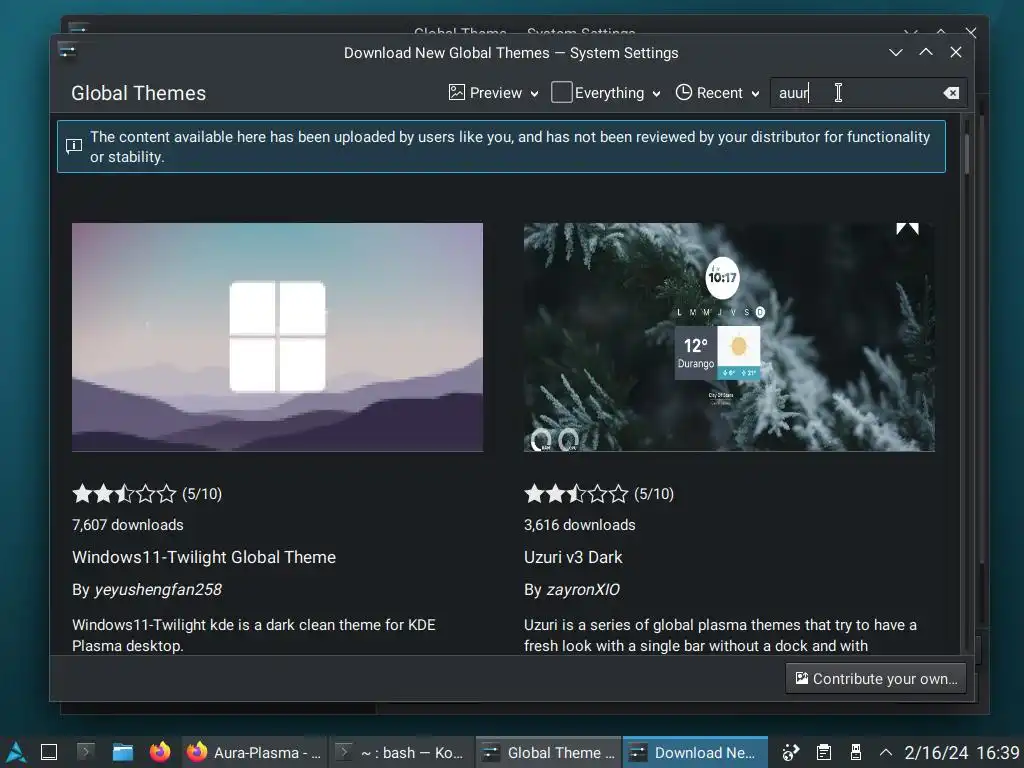Image resolution: width=1024 pixels, height=768 pixels.
Task: Open the removable devices tray icon
Action: (856, 752)
